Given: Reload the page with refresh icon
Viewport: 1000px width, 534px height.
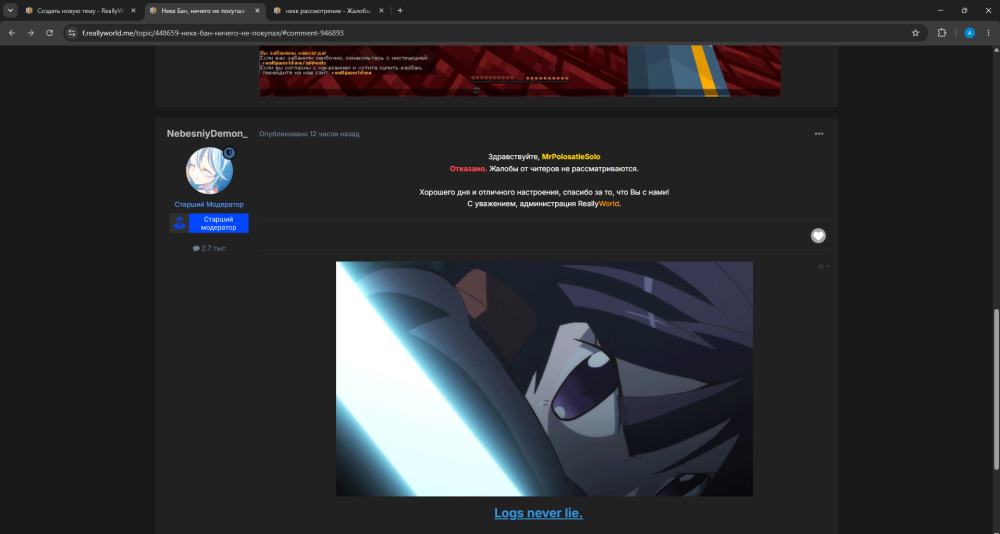Looking at the screenshot, I should pyautogui.click(x=49, y=33).
